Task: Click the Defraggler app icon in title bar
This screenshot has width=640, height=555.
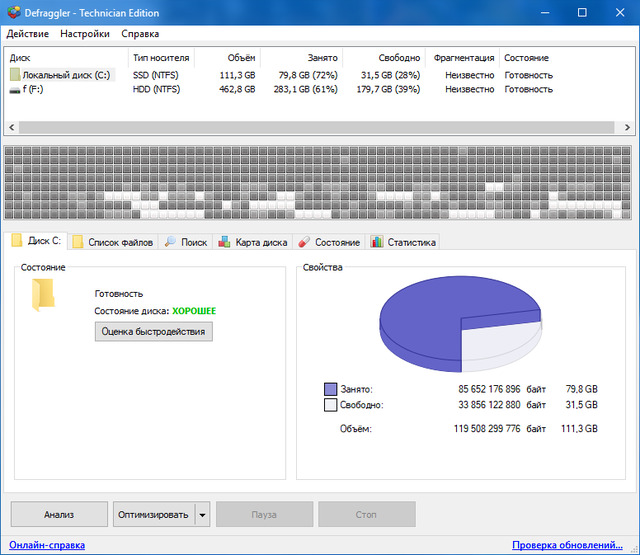Action: point(12,12)
